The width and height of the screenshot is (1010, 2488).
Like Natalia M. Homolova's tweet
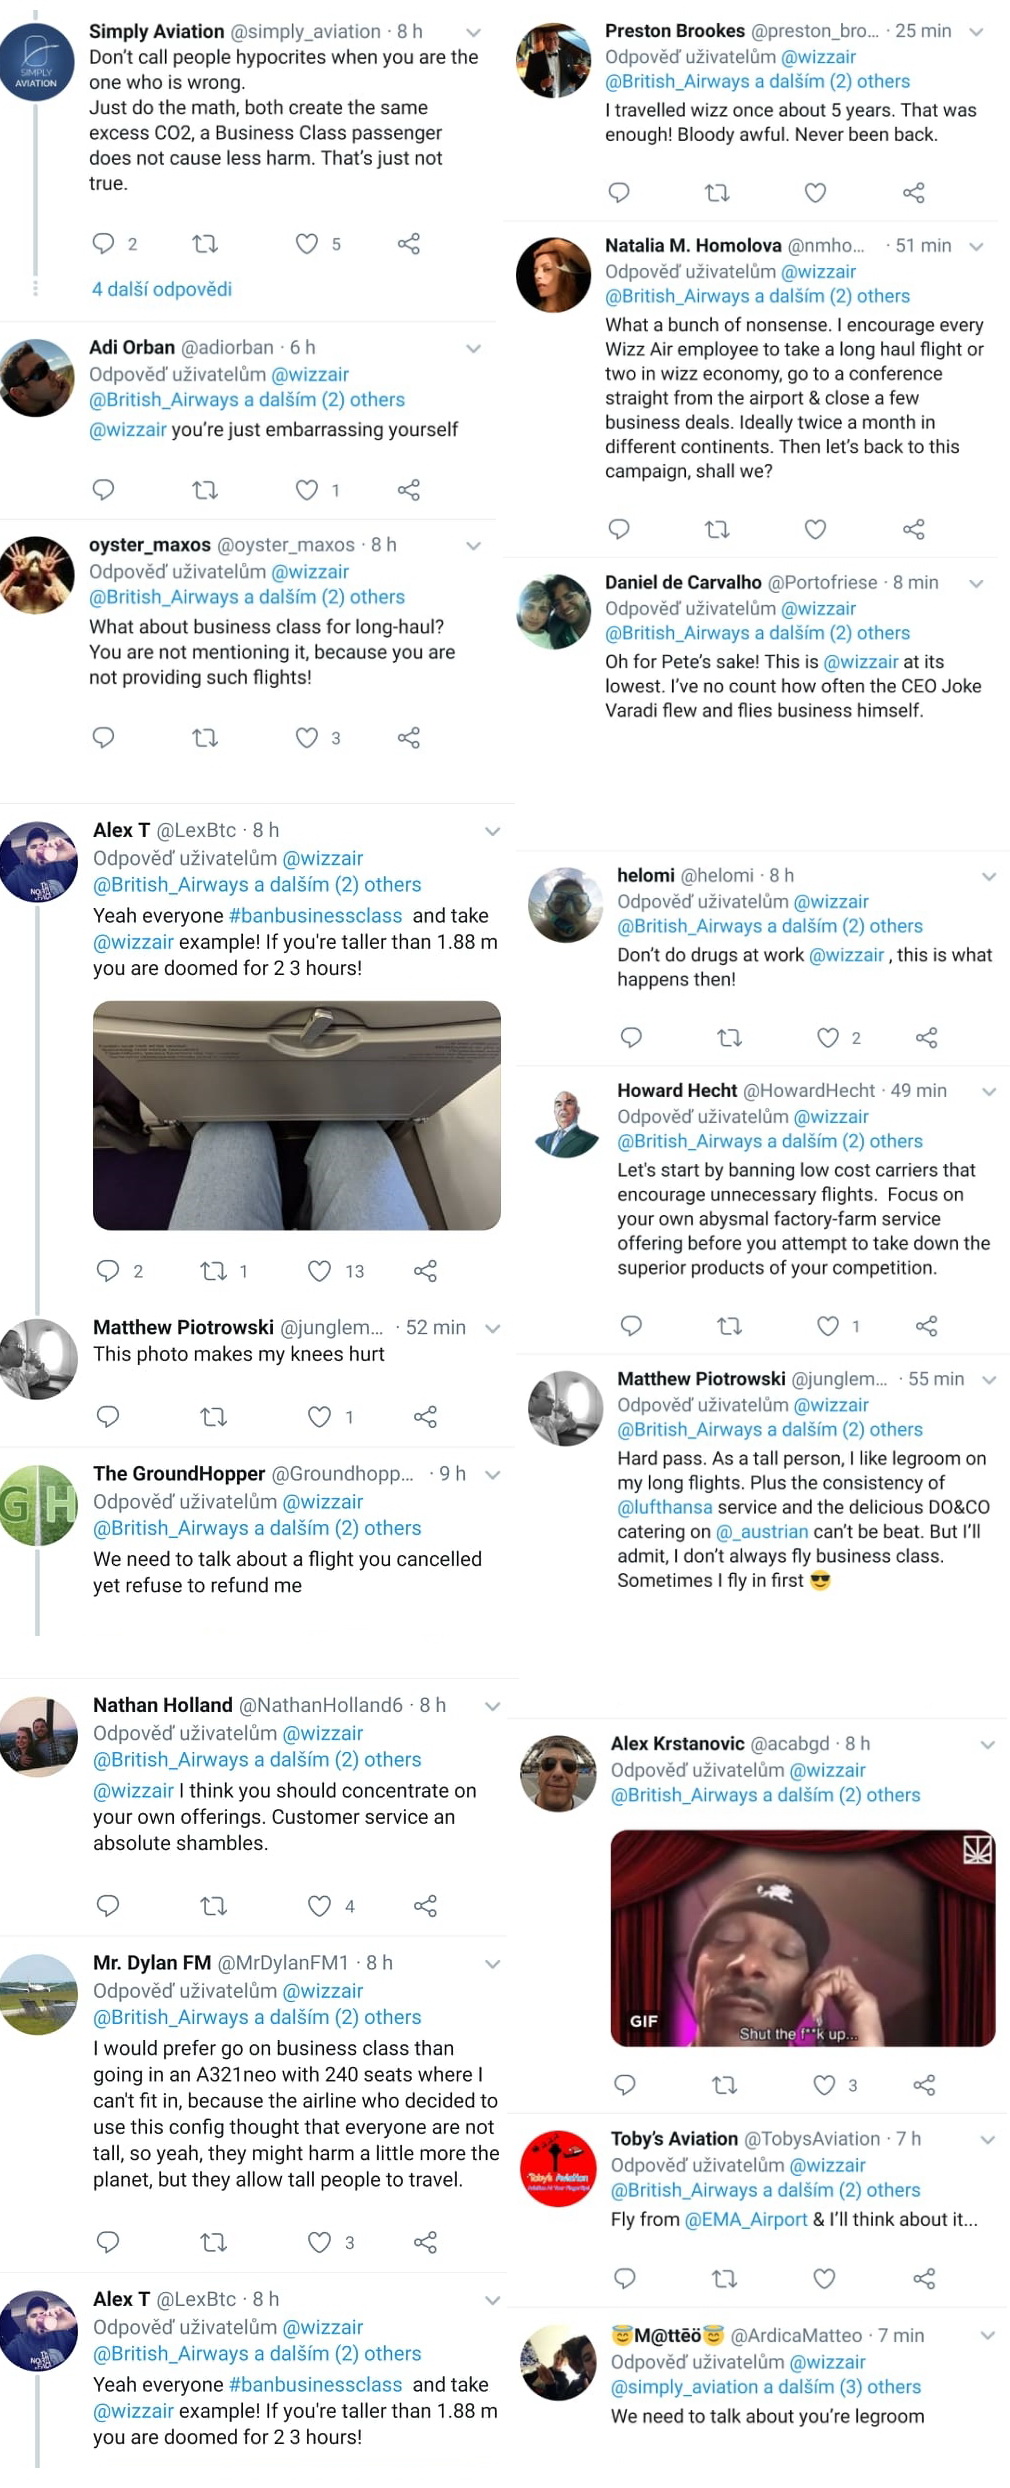pos(816,529)
